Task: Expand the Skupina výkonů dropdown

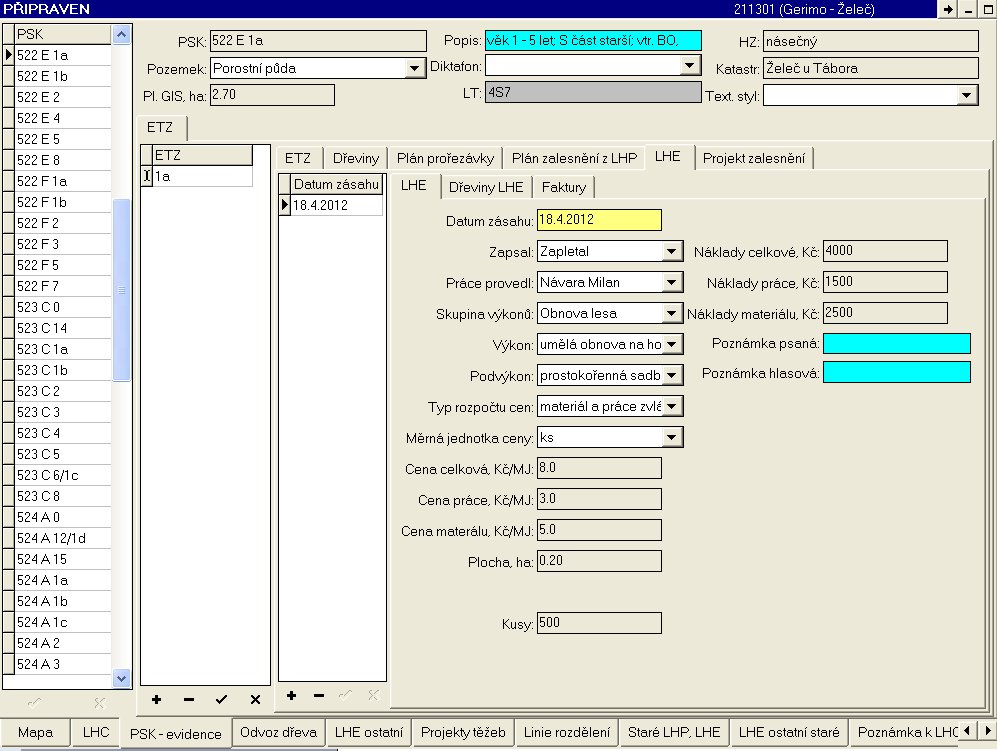Action: pos(671,313)
